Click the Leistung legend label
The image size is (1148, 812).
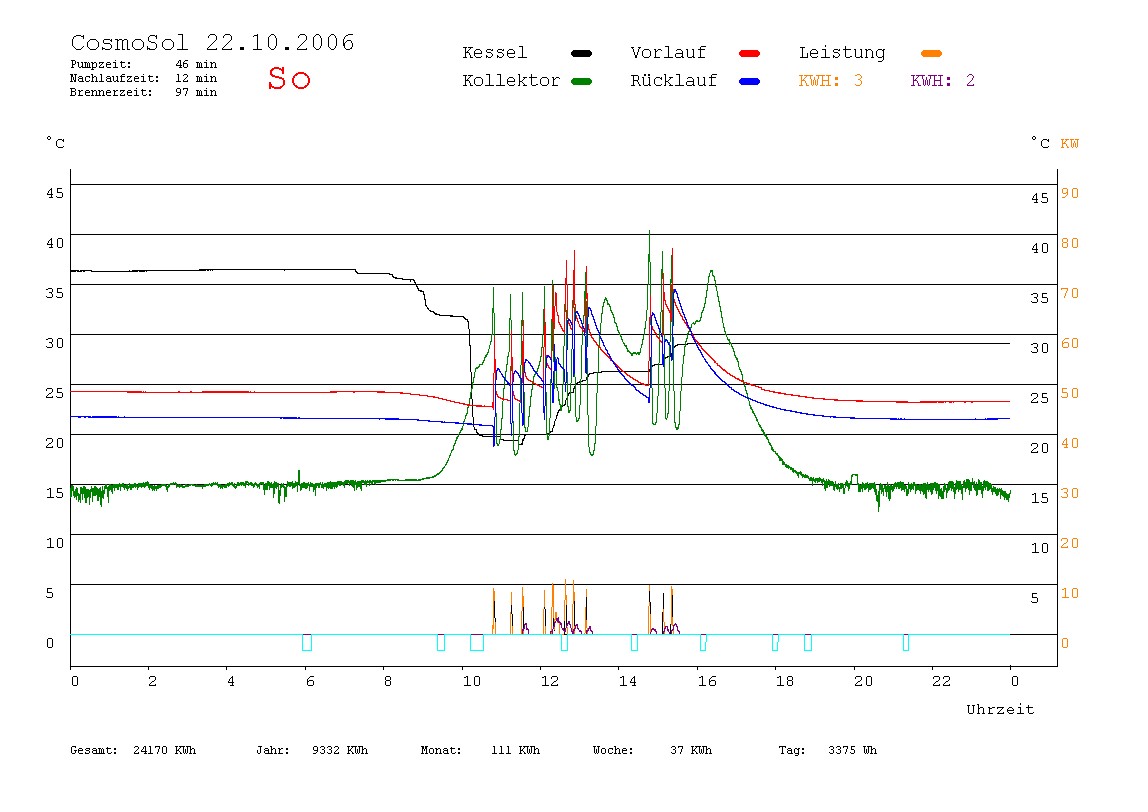pyautogui.click(x=842, y=53)
